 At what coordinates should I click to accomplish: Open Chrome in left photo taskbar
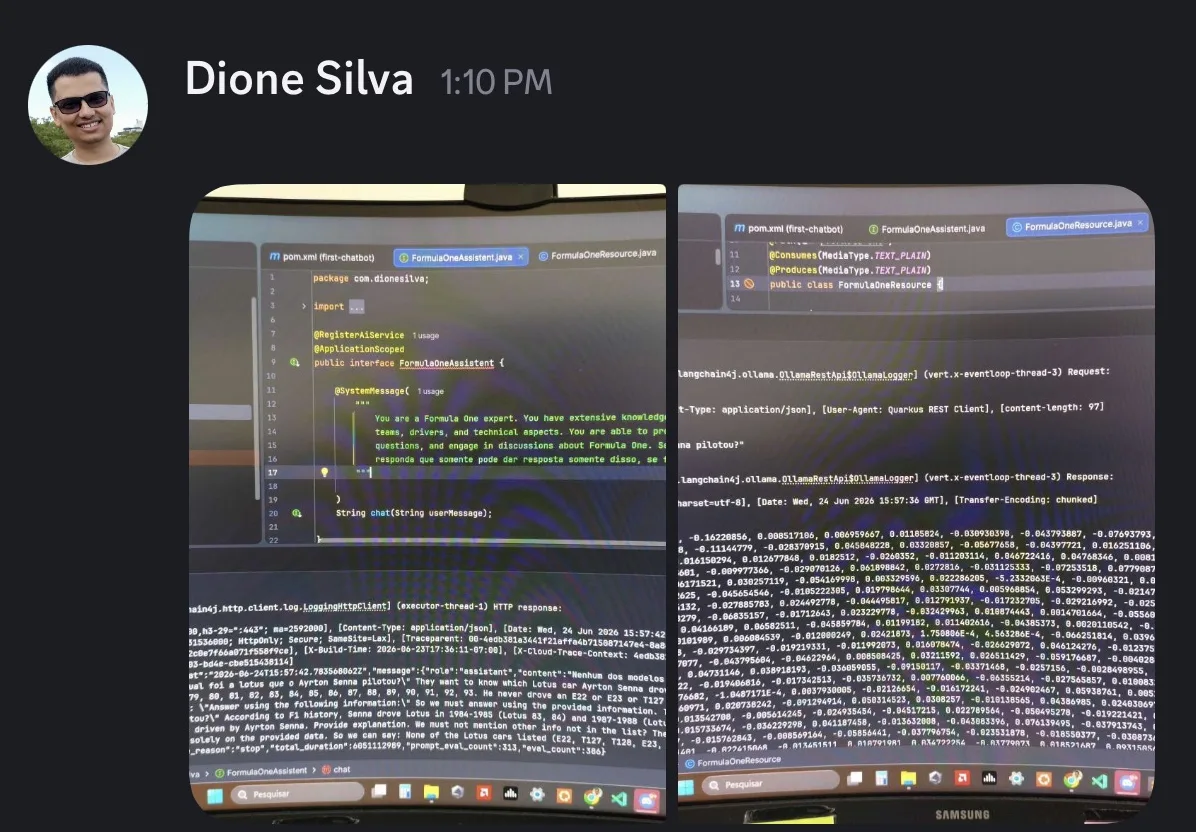592,798
